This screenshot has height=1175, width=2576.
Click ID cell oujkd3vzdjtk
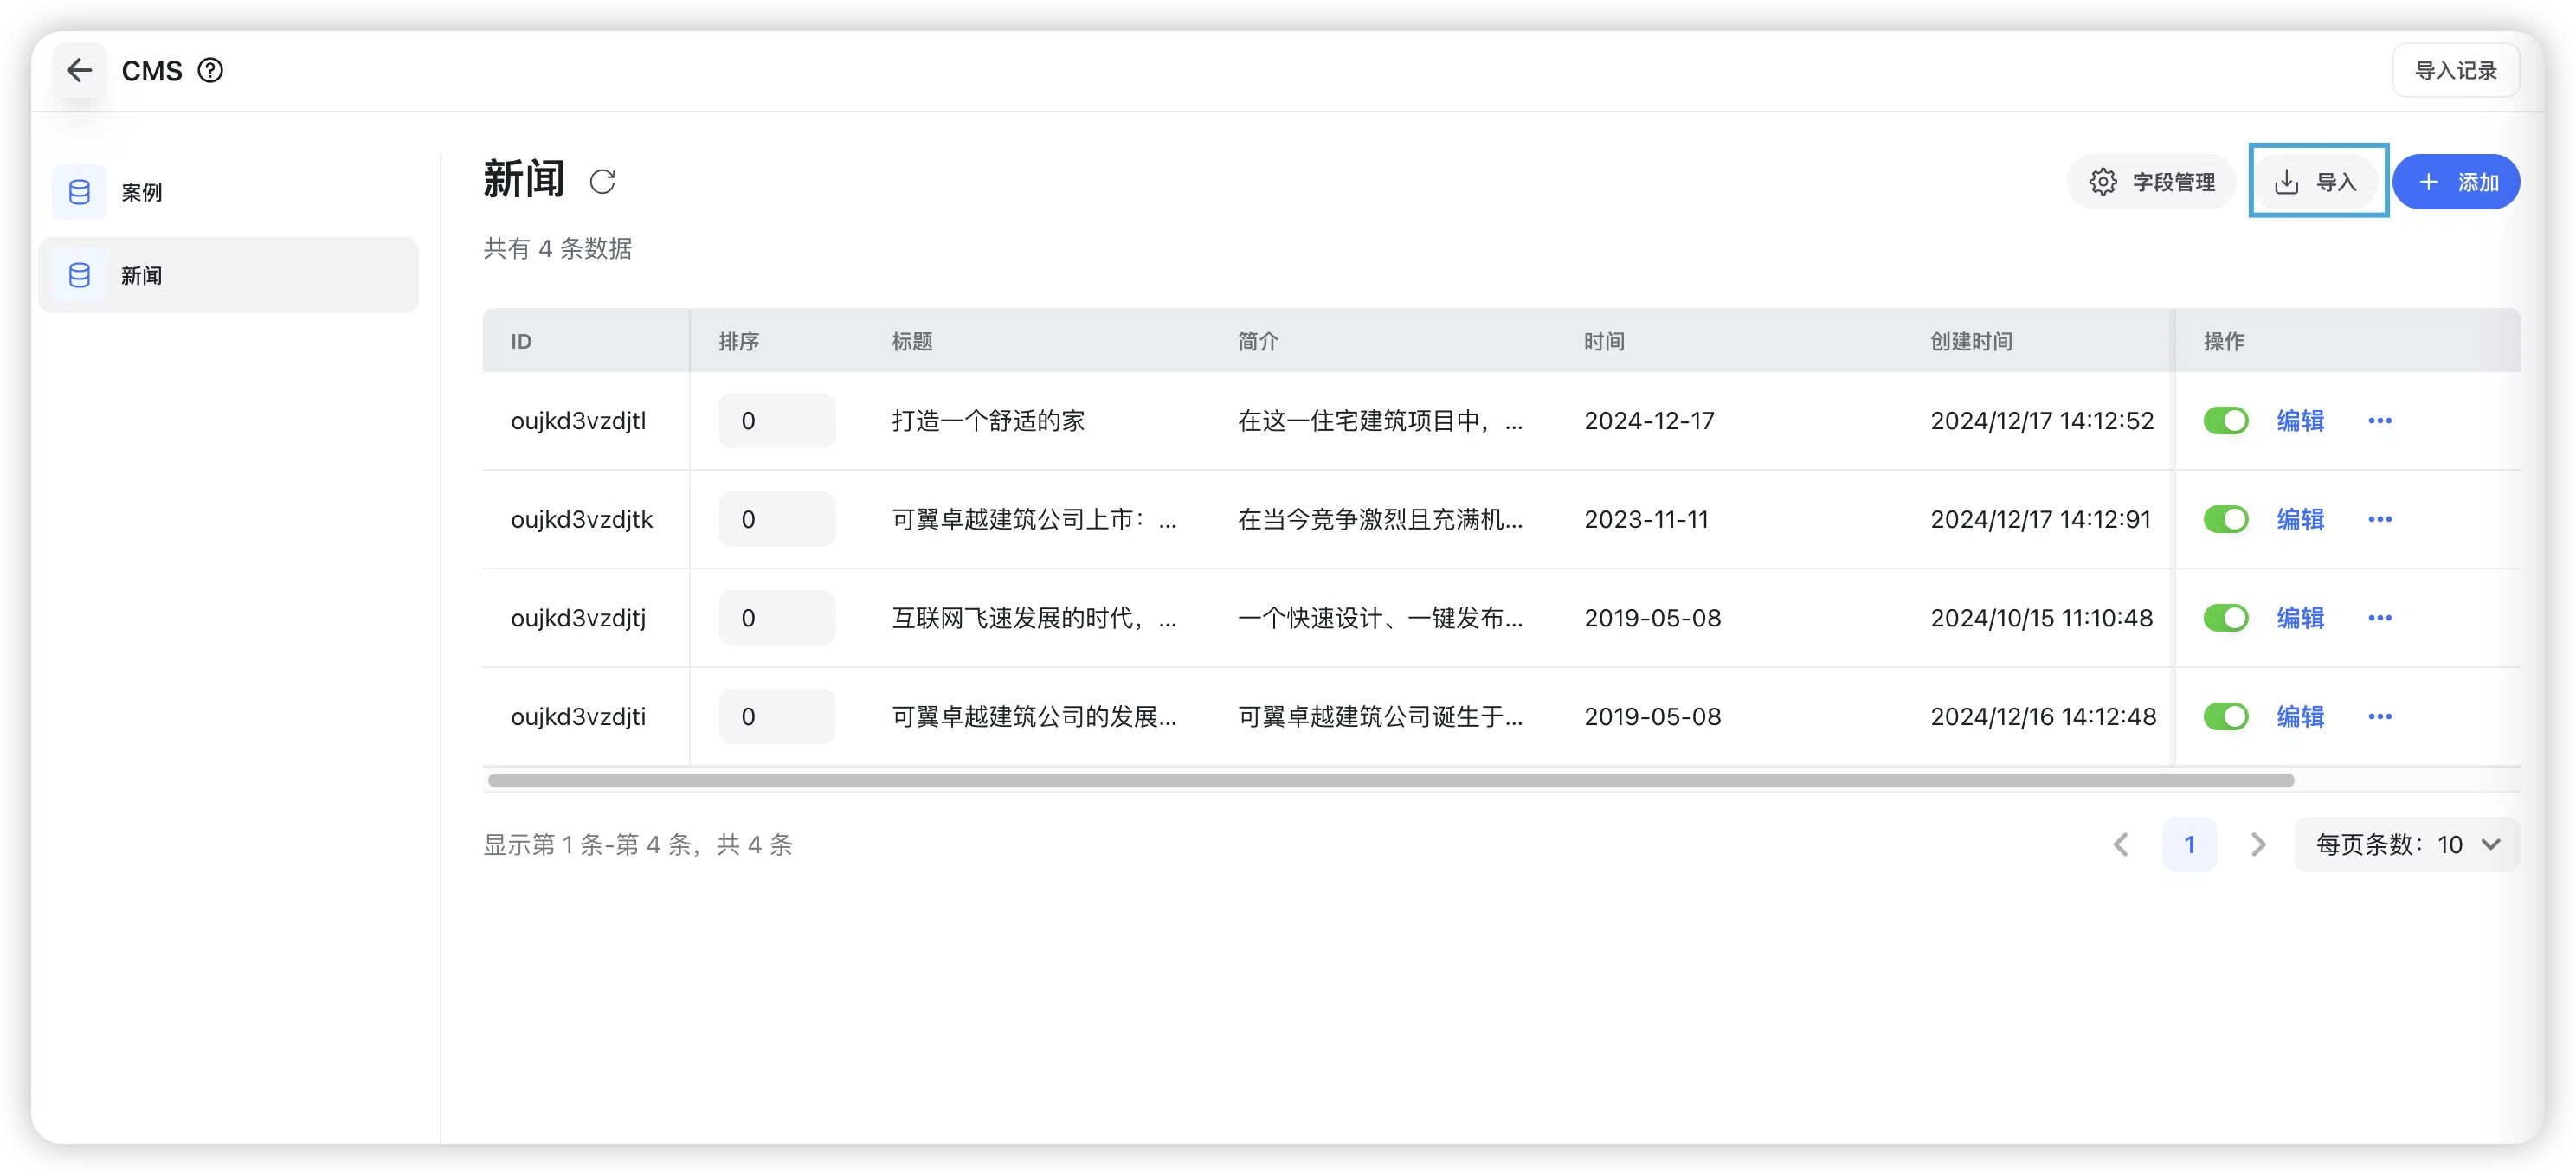(x=581, y=519)
